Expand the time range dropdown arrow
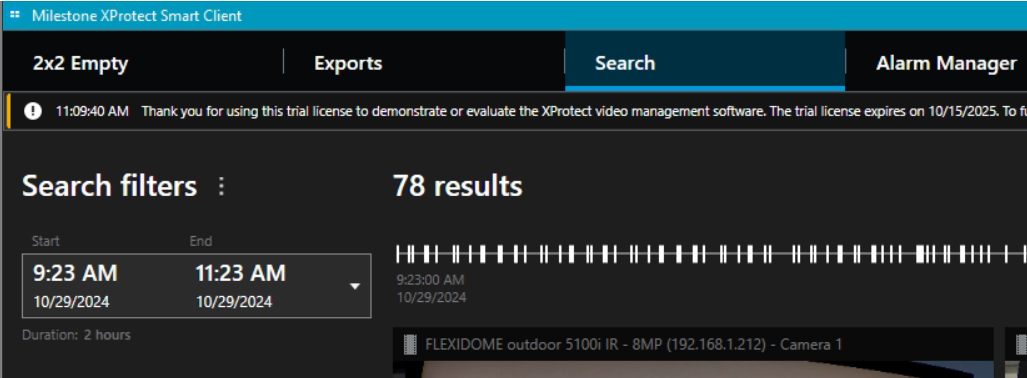This screenshot has height=378, width=1027. 355,286
